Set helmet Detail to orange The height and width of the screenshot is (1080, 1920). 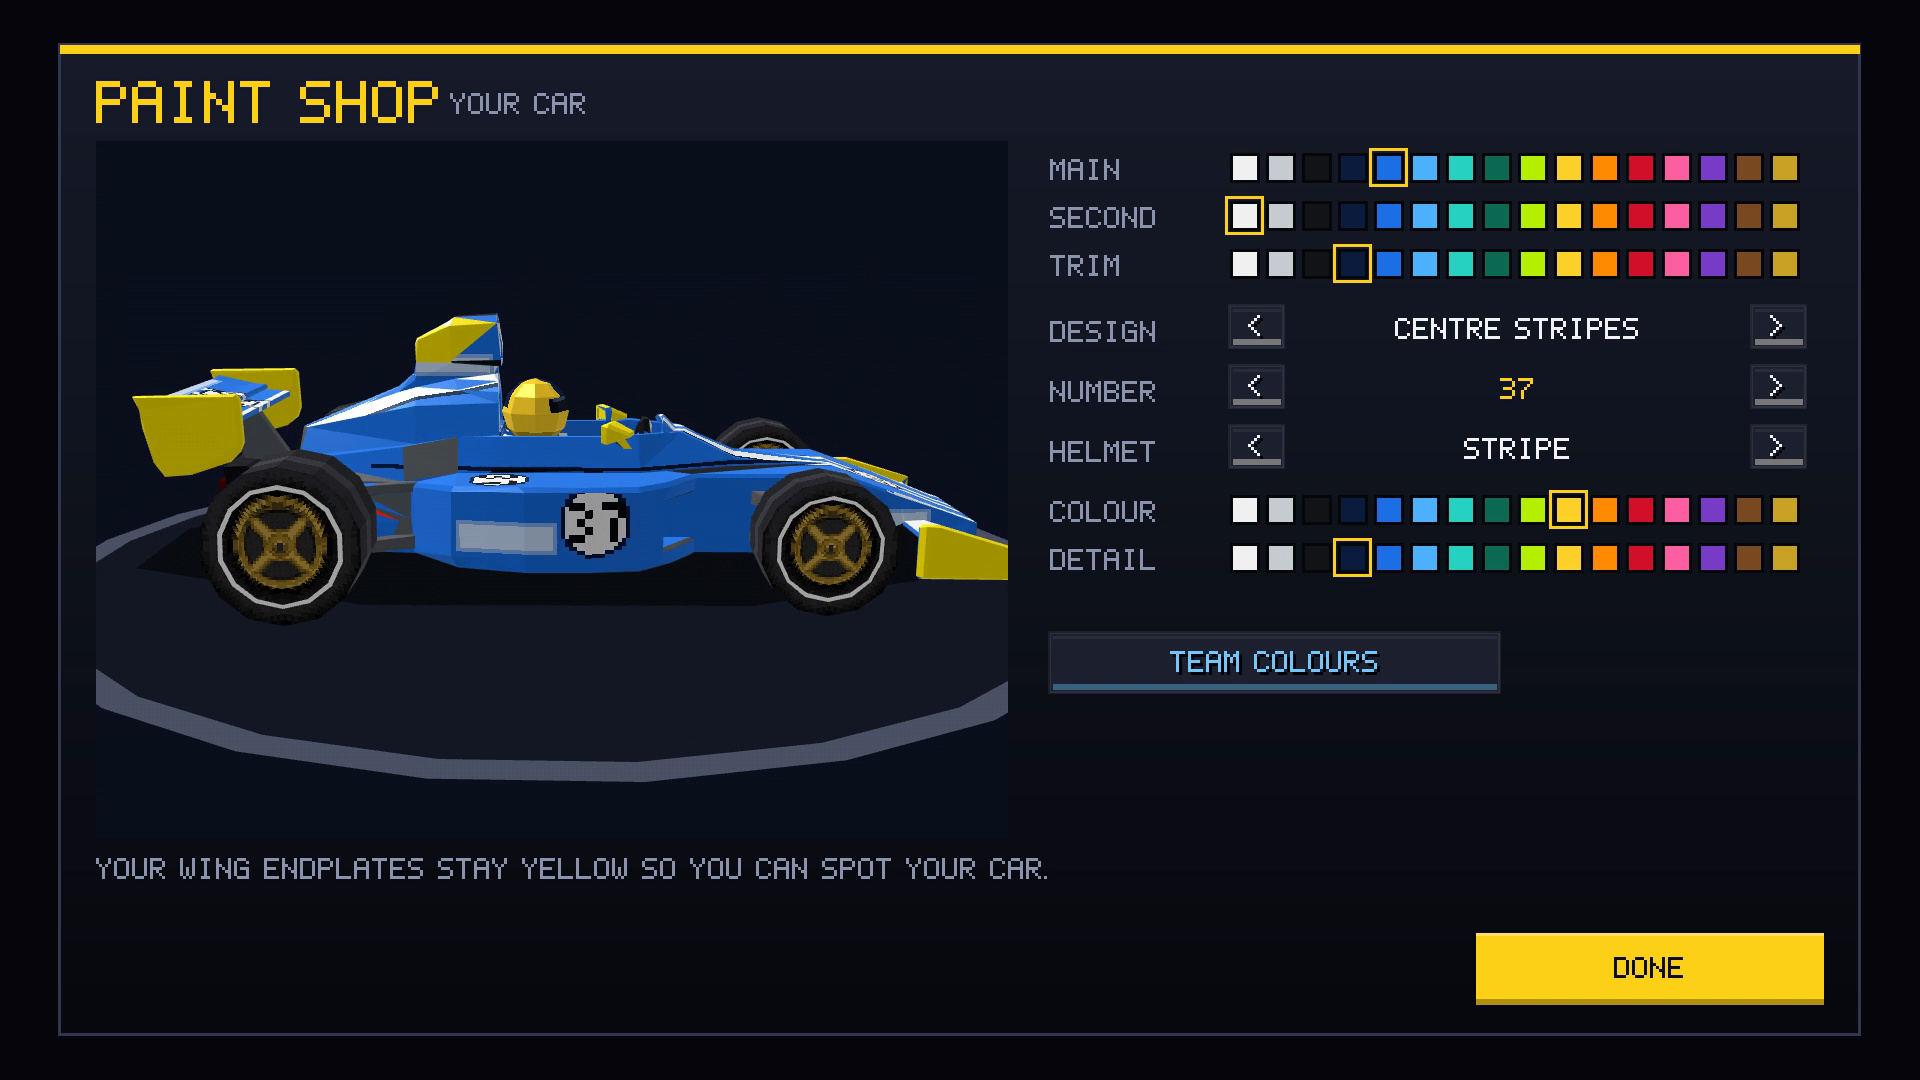1605,558
